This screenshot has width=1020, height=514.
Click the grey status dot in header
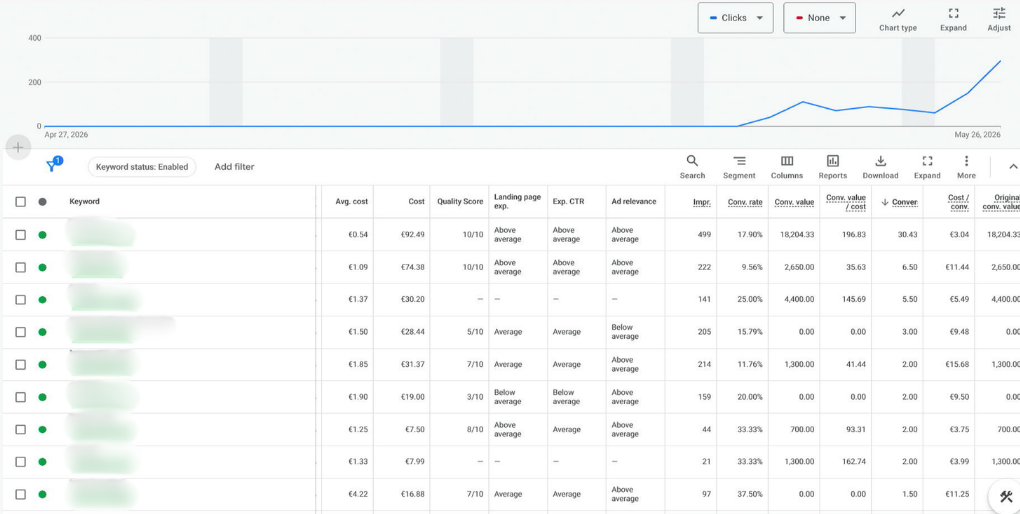click(42, 202)
